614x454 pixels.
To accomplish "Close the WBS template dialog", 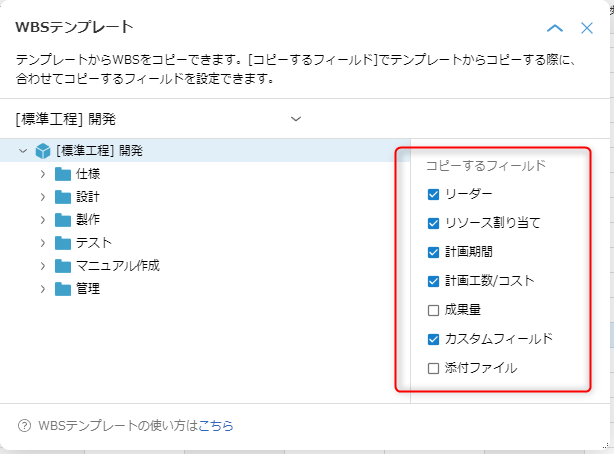I will pos(589,28).
